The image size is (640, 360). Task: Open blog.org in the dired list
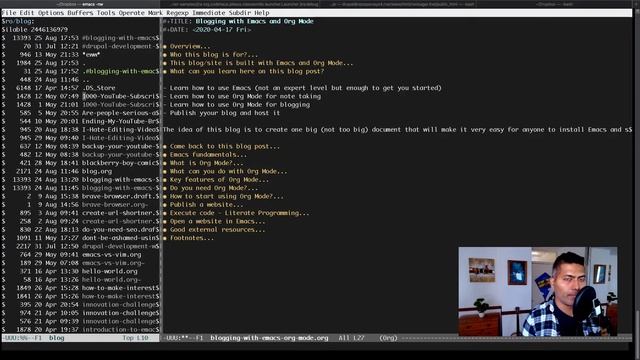point(97,171)
